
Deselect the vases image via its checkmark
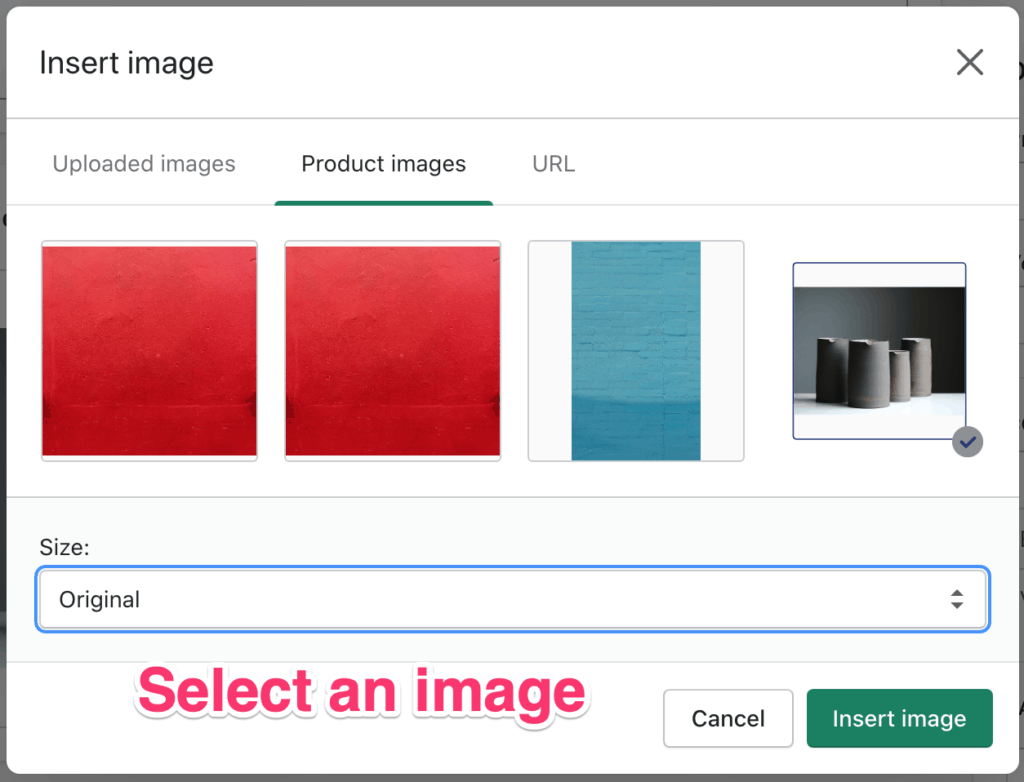[x=967, y=441]
